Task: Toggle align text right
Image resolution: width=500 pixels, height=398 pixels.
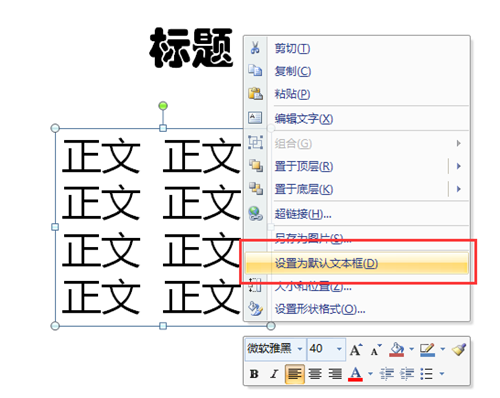Action: (335, 374)
